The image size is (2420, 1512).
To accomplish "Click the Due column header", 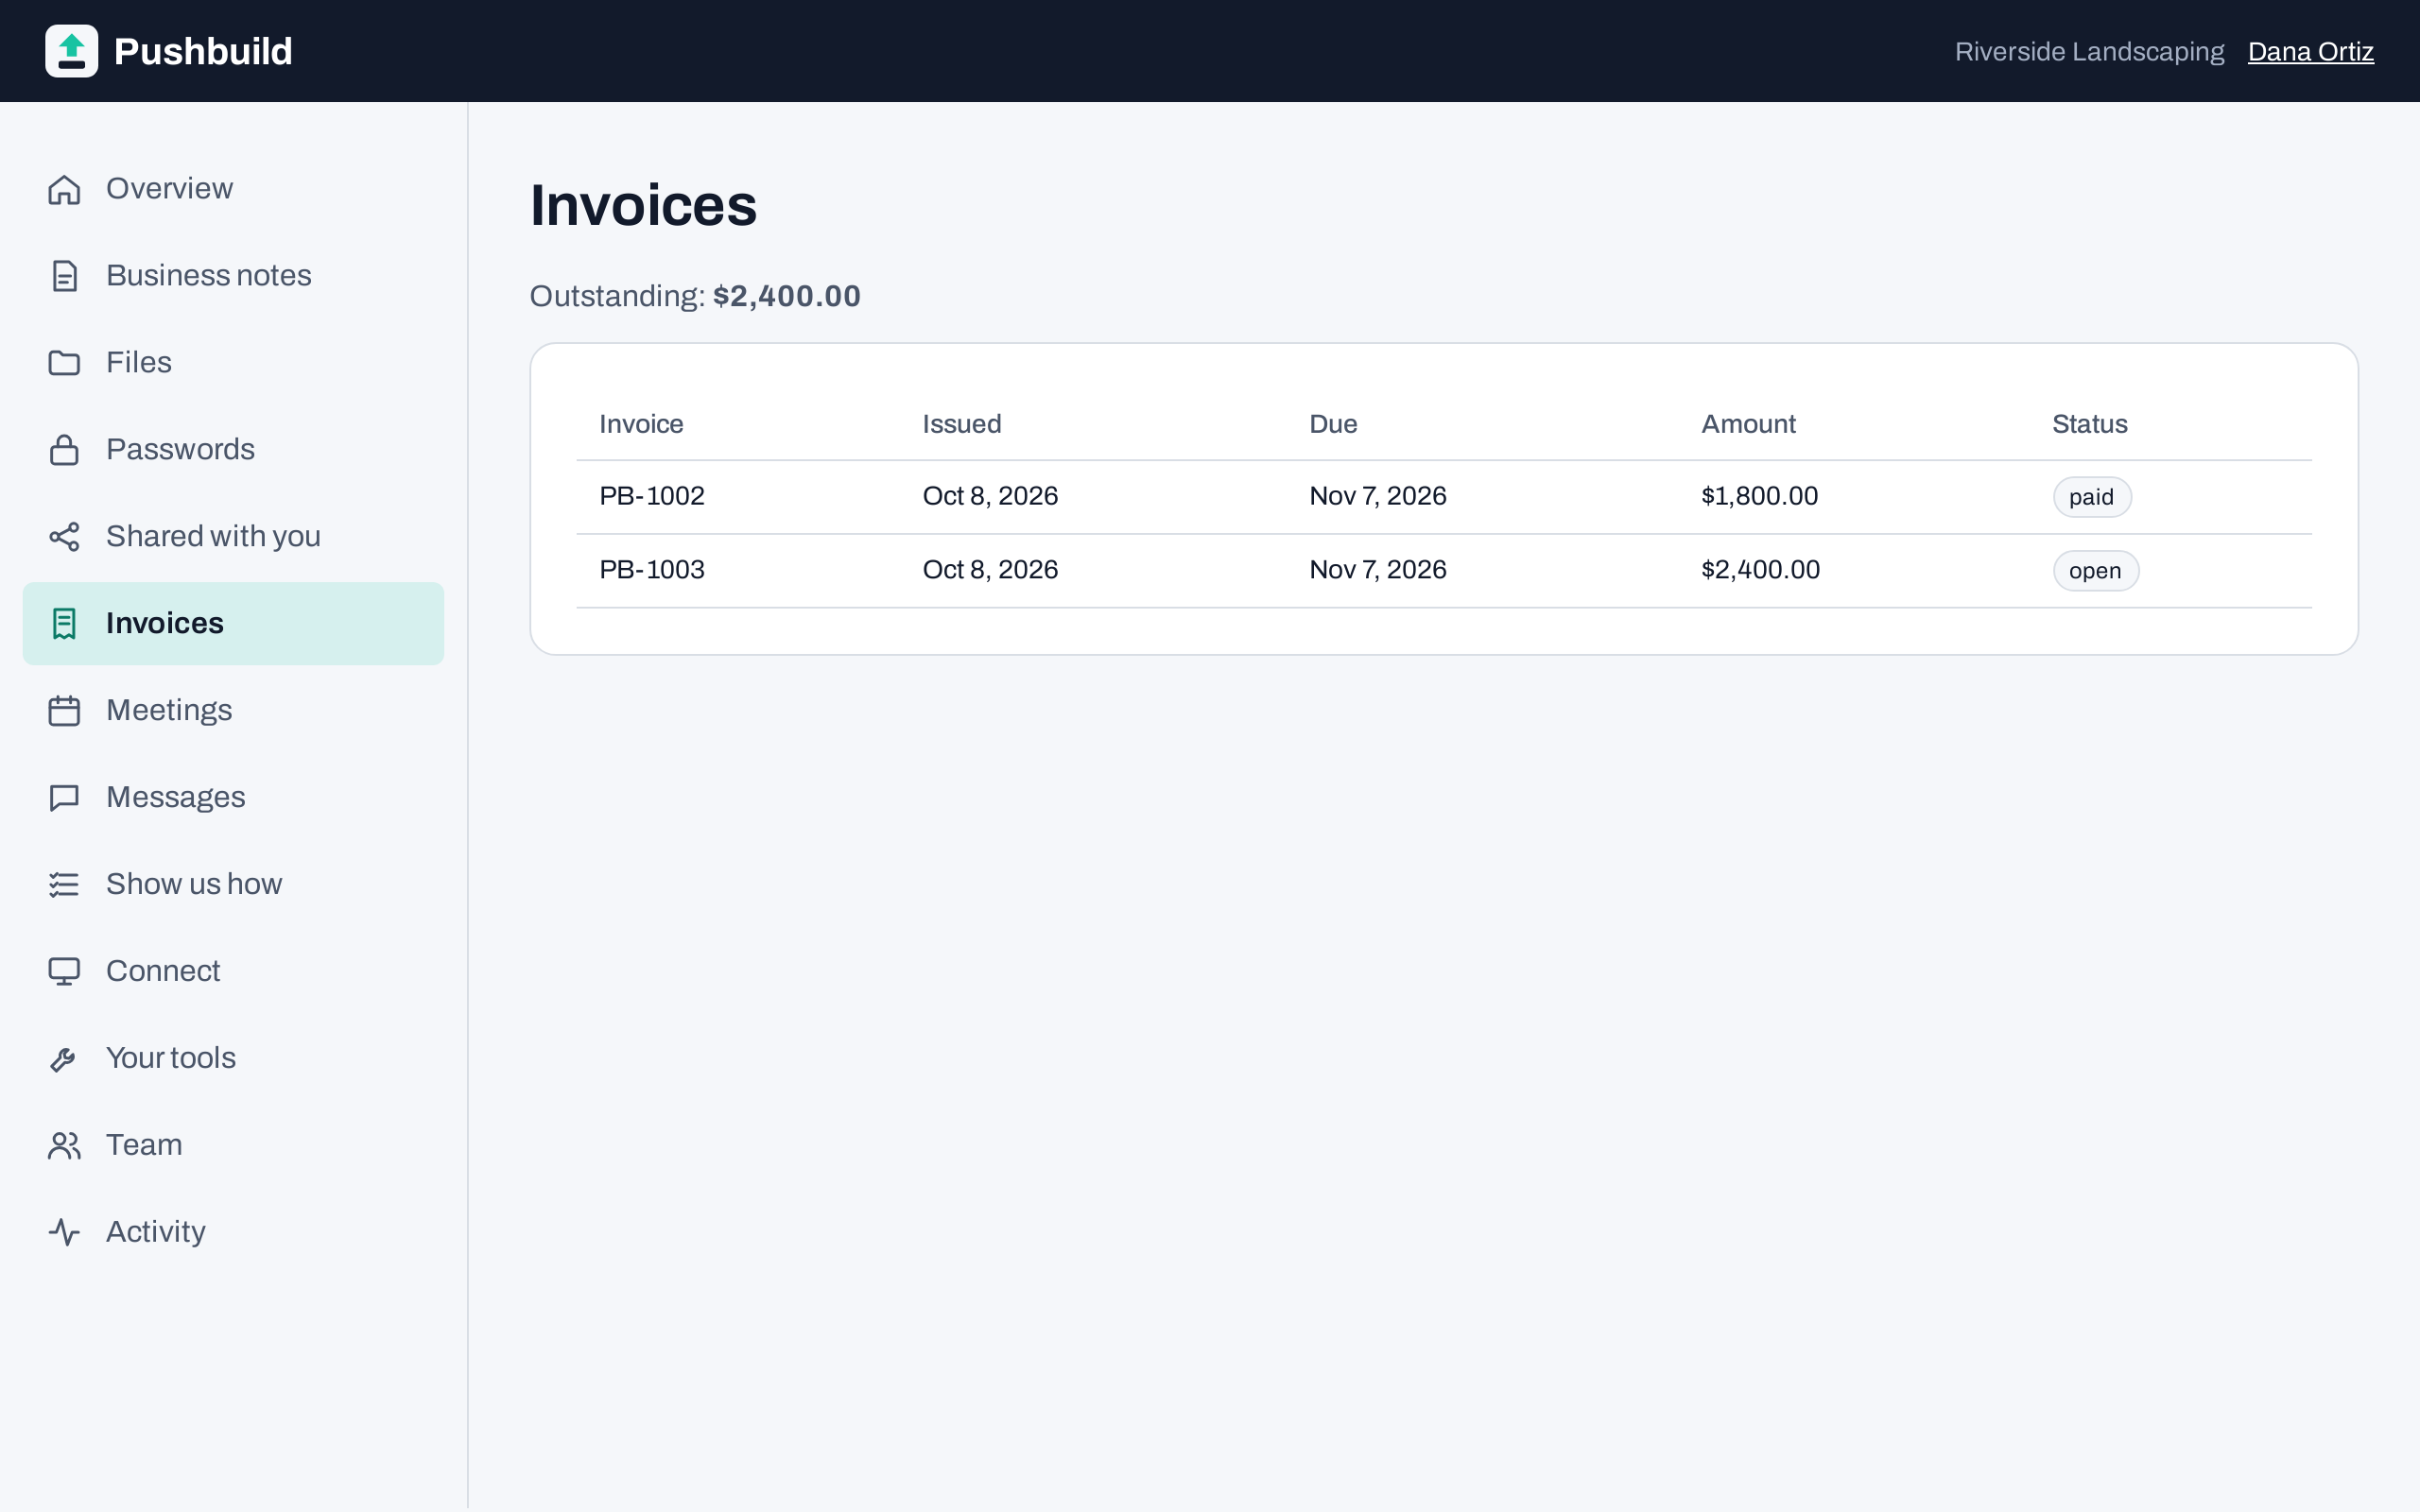I will click(1333, 424).
